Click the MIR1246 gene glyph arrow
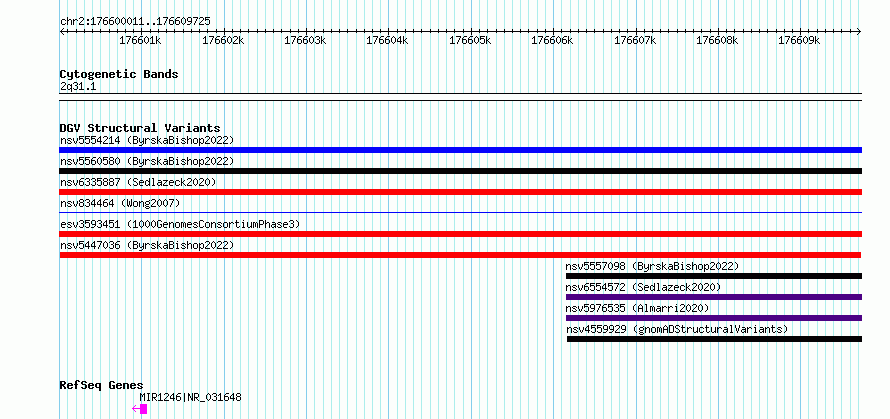This screenshot has width=890, height=419. pyautogui.click(x=140, y=409)
